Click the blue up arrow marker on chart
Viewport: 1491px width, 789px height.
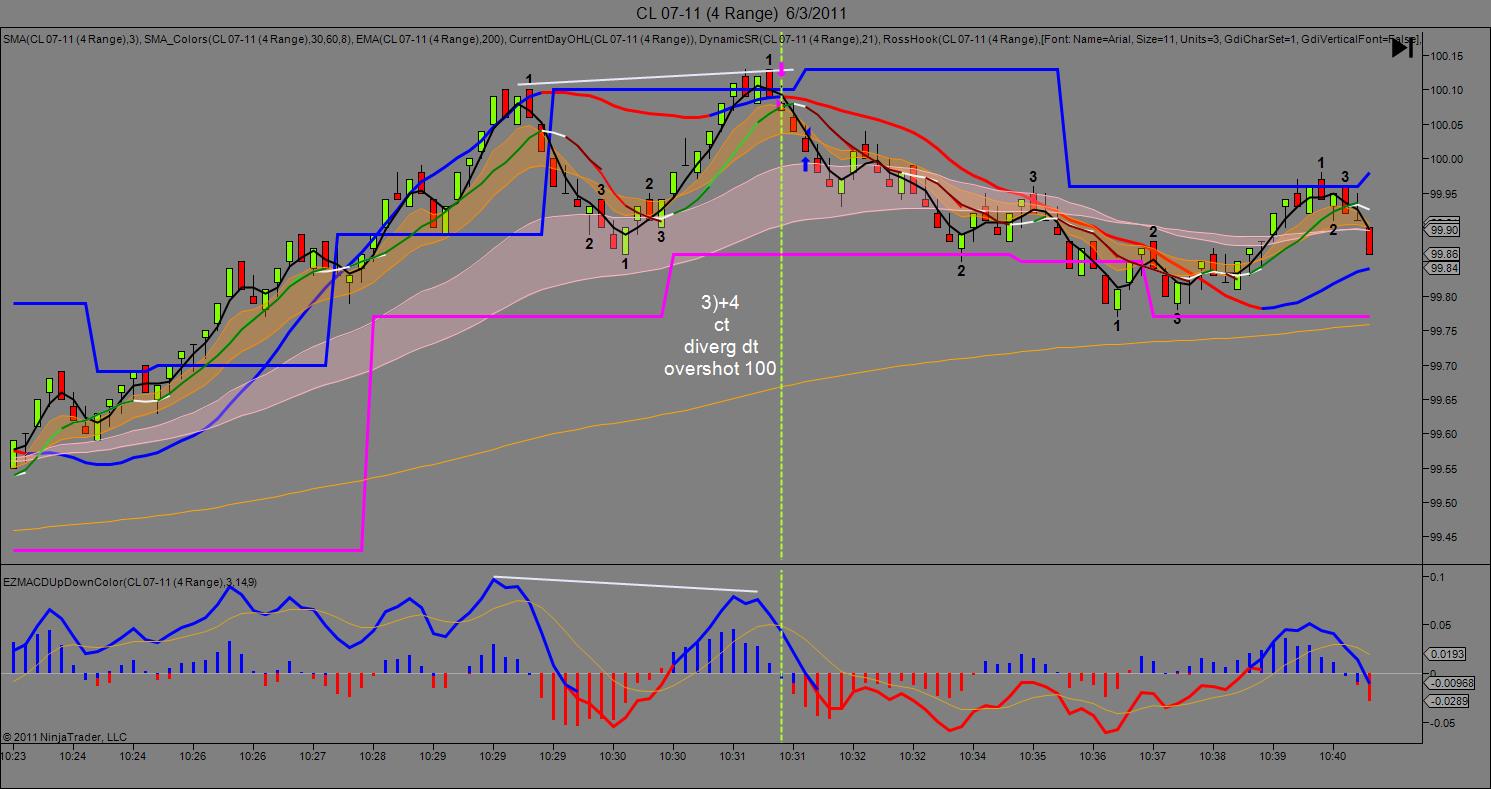point(806,163)
